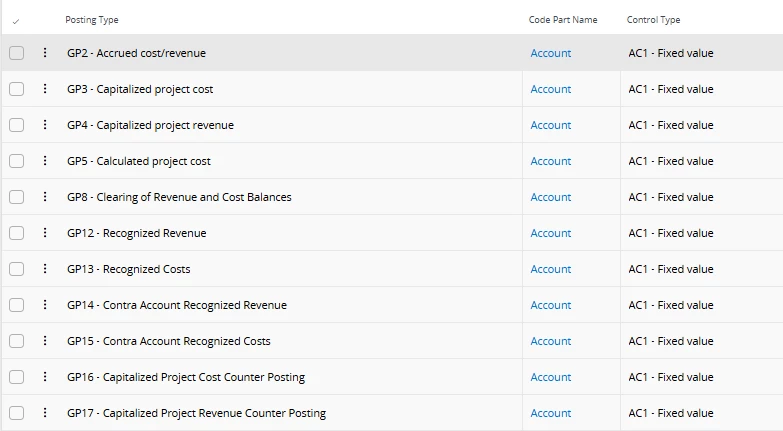Viewport: 783px width, 431px height.
Task: Open kebab menu for GP2 Accrued cost/revenue row
Action: click(x=45, y=52)
